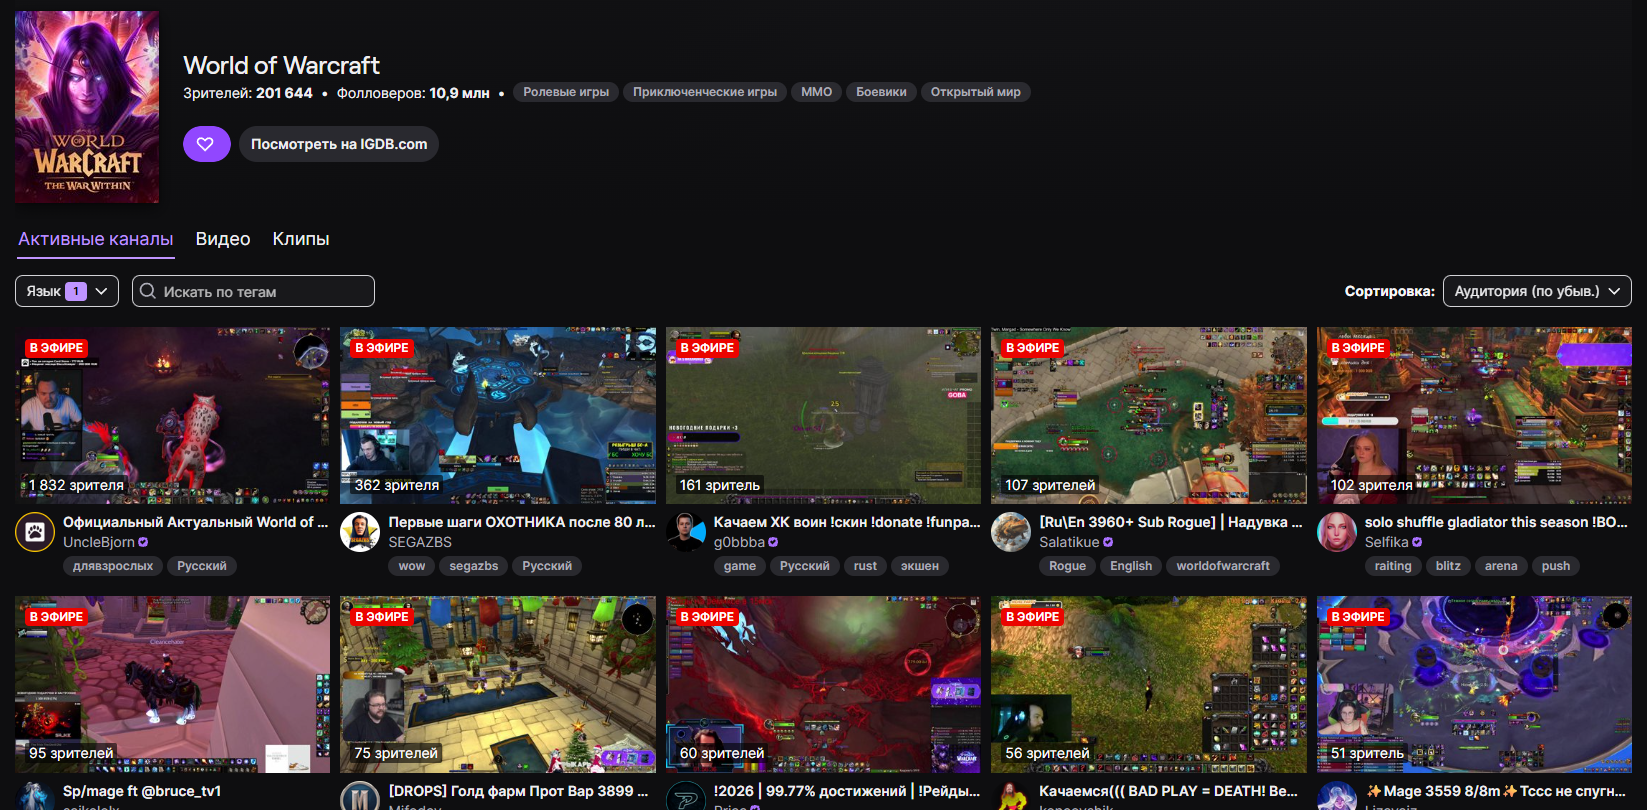Open stream thumbnail with 60 зрителей

[x=823, y=684]
